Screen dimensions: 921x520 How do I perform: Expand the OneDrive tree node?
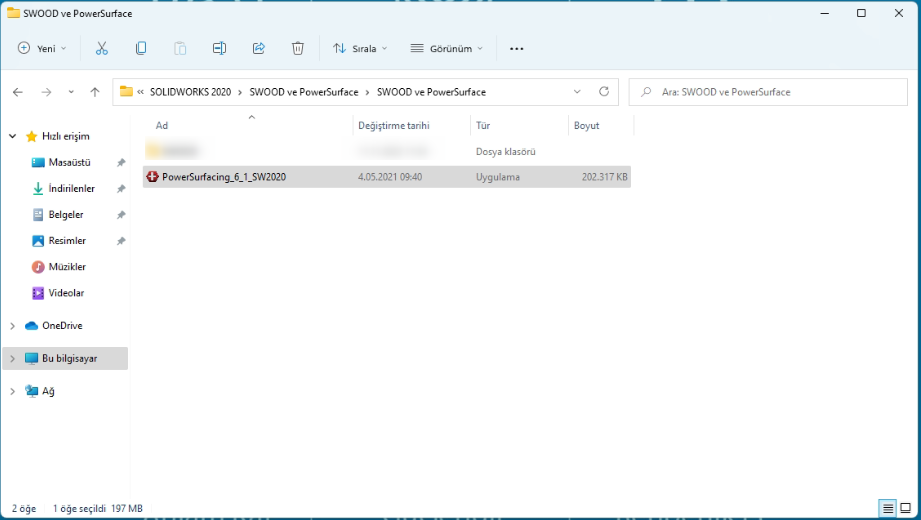tap(12, 326)
